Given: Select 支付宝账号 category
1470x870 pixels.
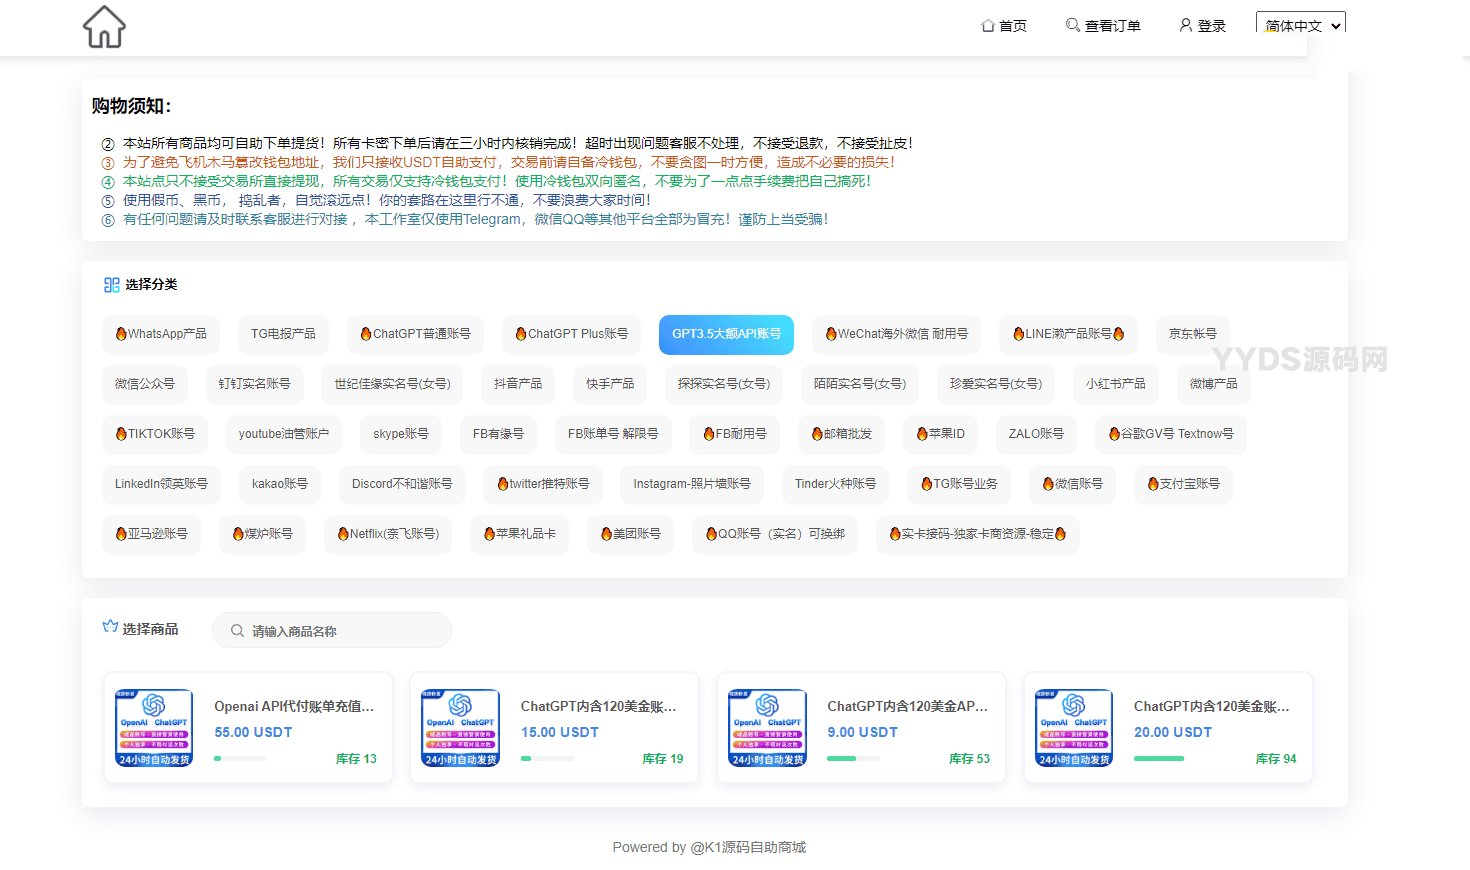Looking at the screenshot, I should pyautogui.click(x=1183, y=484).
